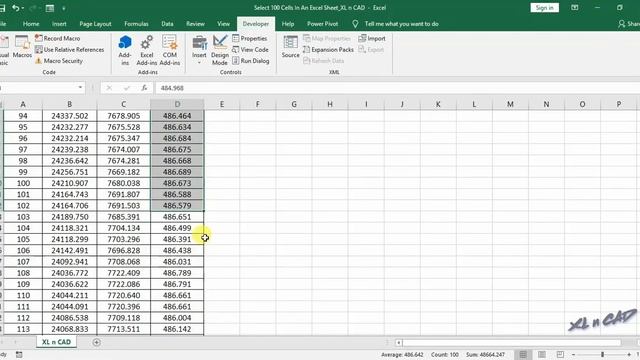Zoom out with minus button
Screen dimensions: 640x360
coord(573,355)
